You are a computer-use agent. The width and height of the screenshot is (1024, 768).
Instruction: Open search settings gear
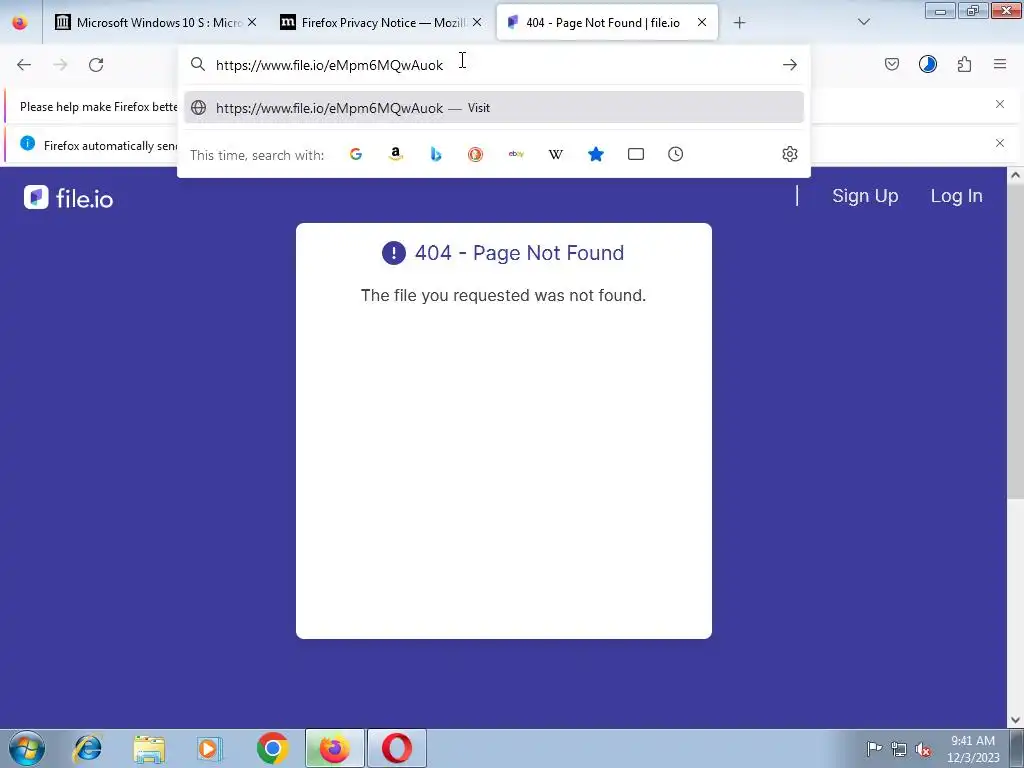790,154
